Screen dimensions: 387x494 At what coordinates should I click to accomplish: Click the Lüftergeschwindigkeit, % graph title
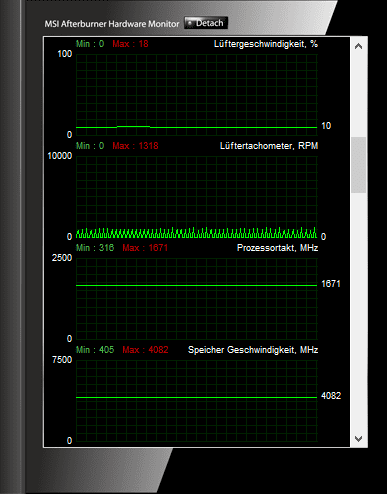point(266,44)
